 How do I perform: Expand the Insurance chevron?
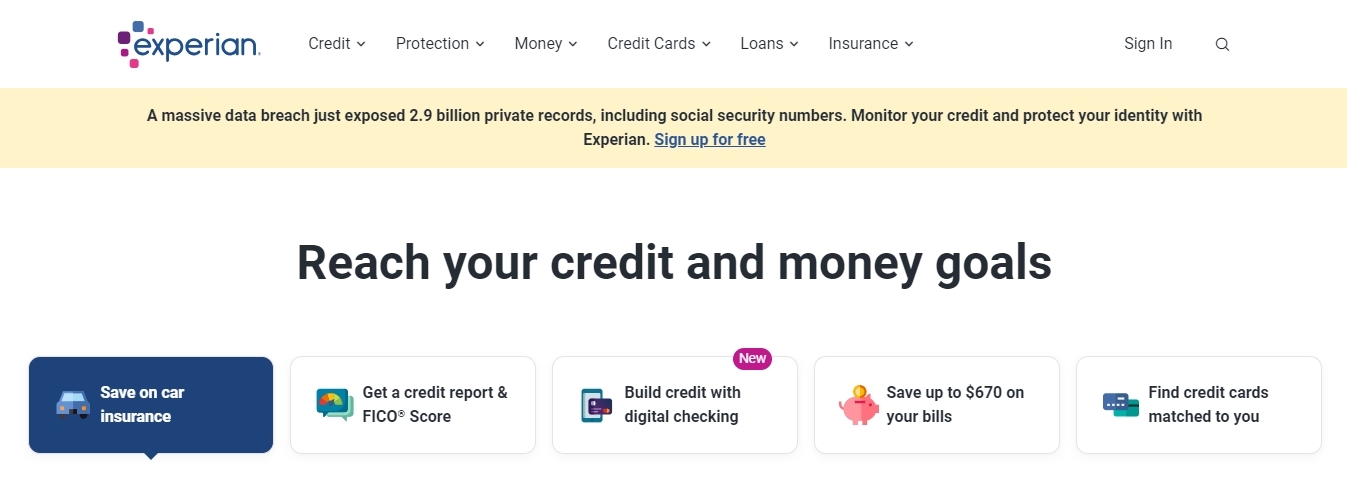(x=909, y=44)
